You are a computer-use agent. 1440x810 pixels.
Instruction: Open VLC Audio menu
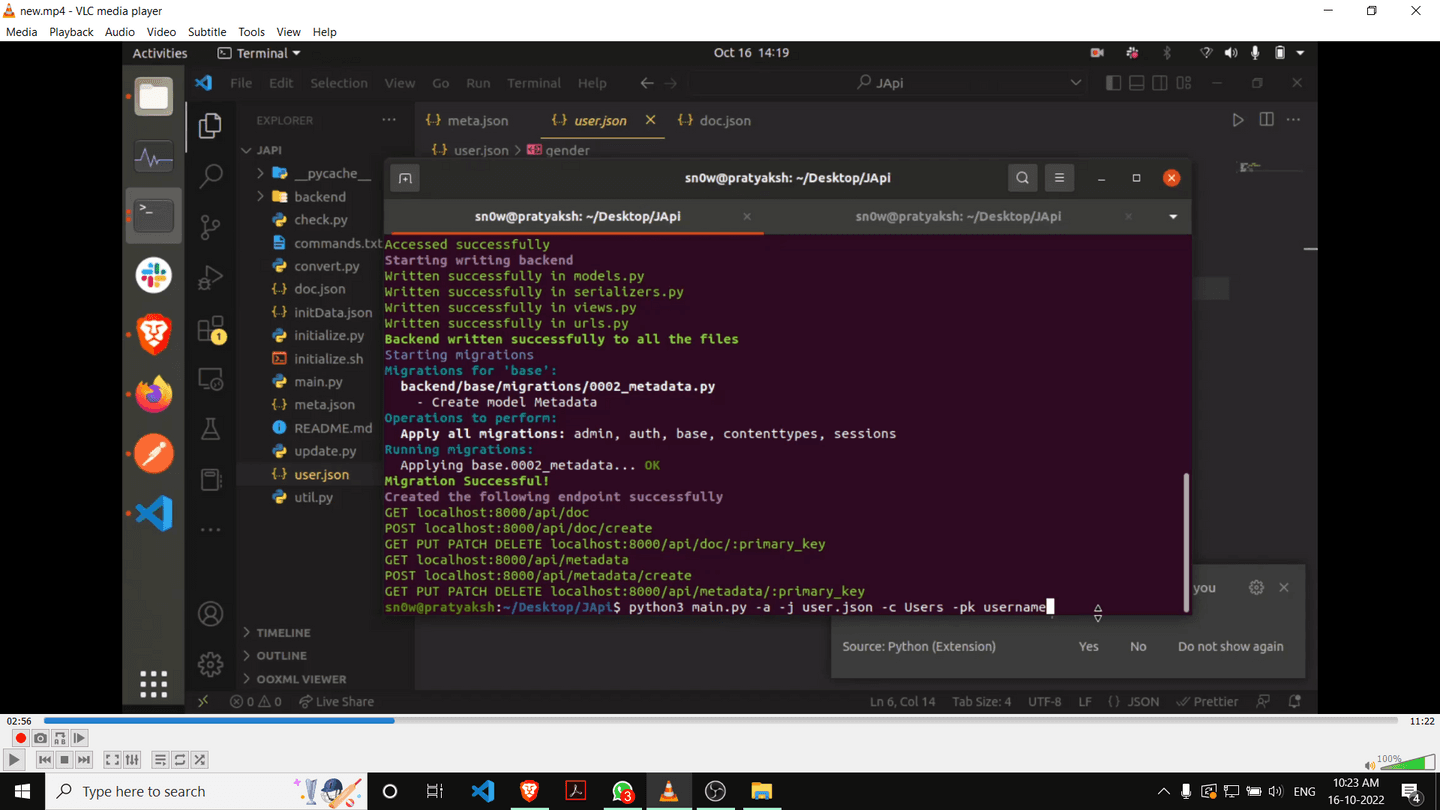[120, 32]
